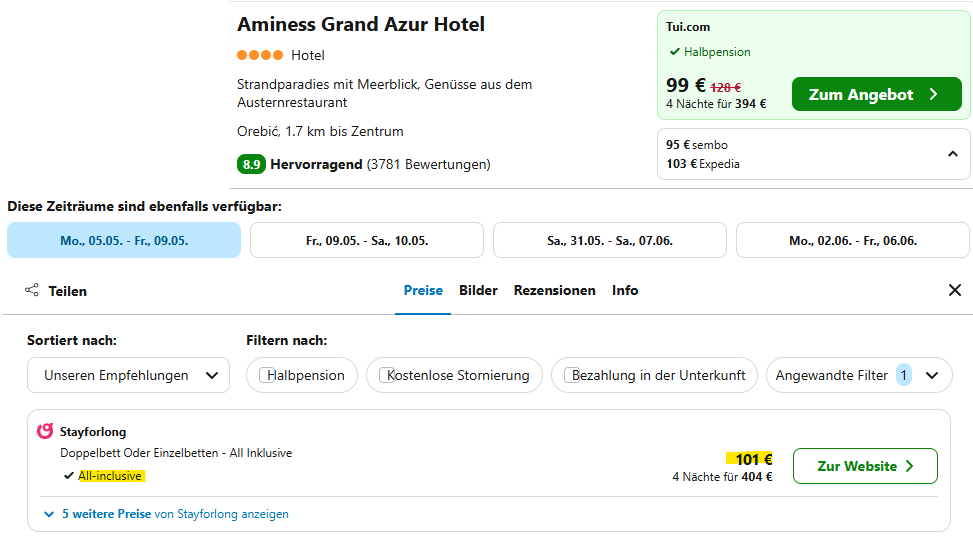Tick the Halbpension filter checkbox
This screenshot has height=536, width=973.
[266, 375]
